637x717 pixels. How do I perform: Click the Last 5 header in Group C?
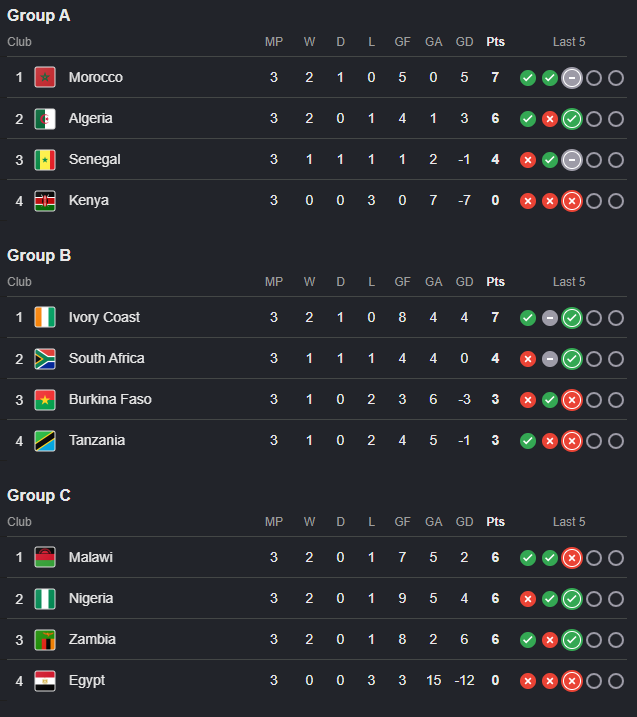point(569,522)
